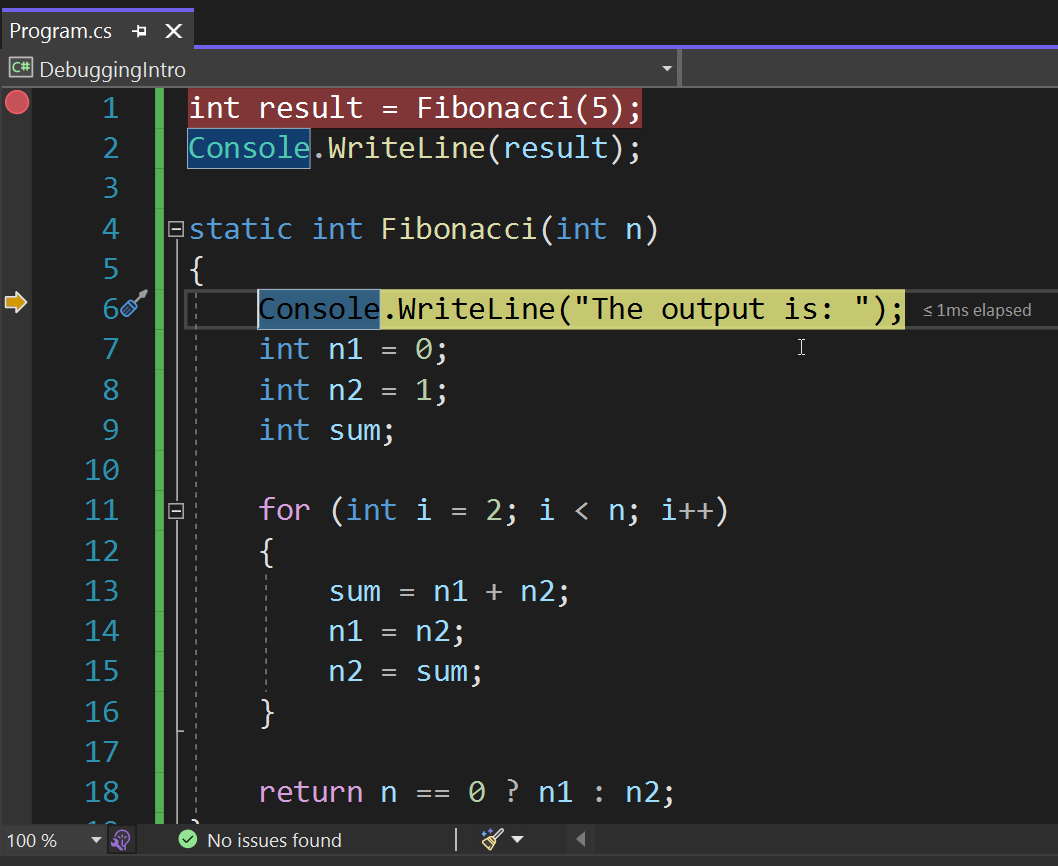
Task: Click No issues found status text
Action: (x=274, y=840)
